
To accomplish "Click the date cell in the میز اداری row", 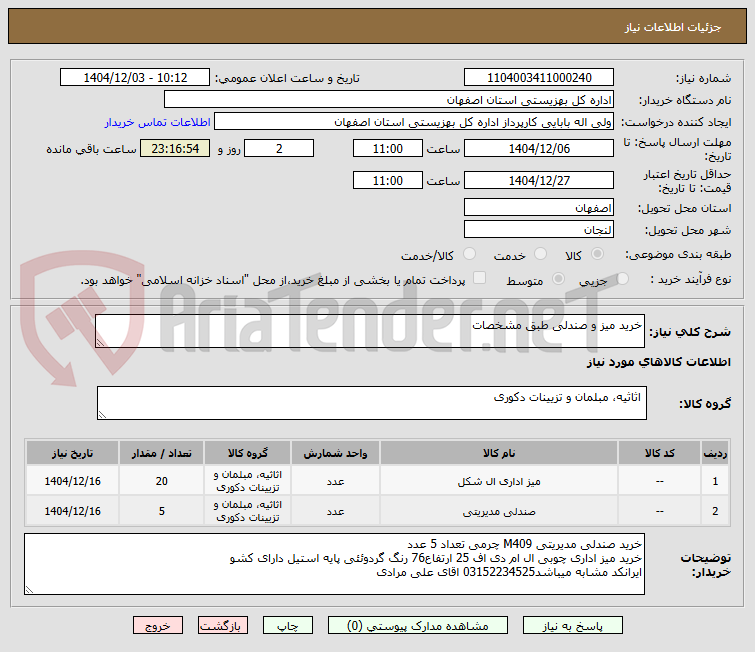I will click(x=72, y=481).
